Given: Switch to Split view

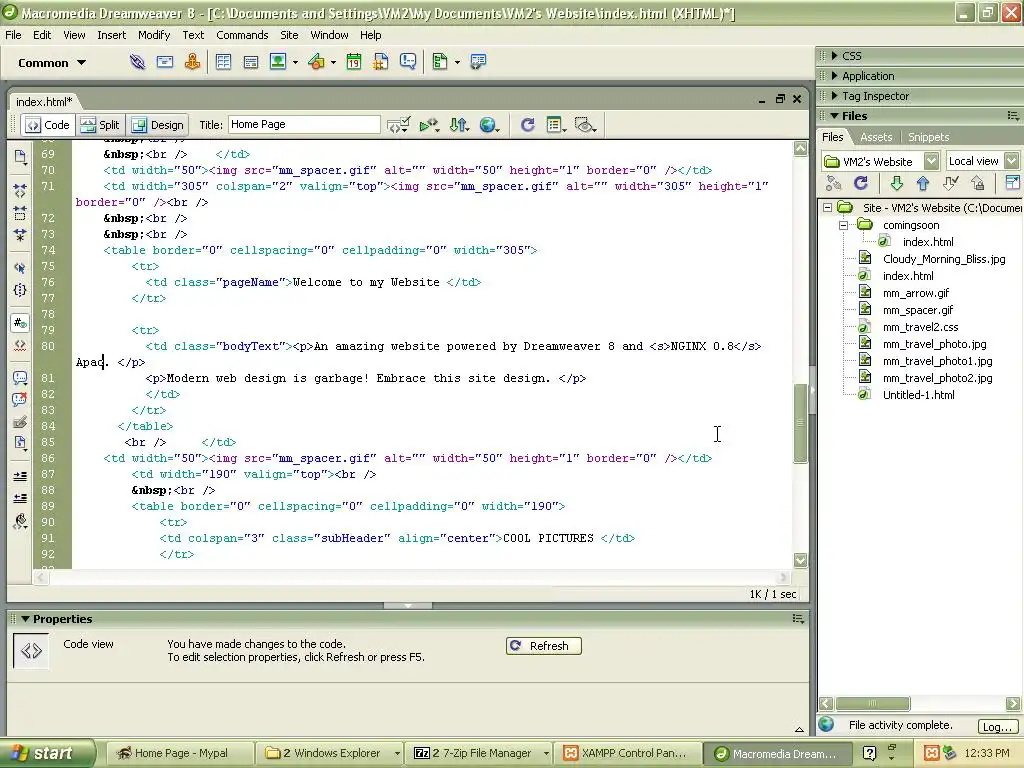Looking at the screenshot, I should [x=101, y=125].
